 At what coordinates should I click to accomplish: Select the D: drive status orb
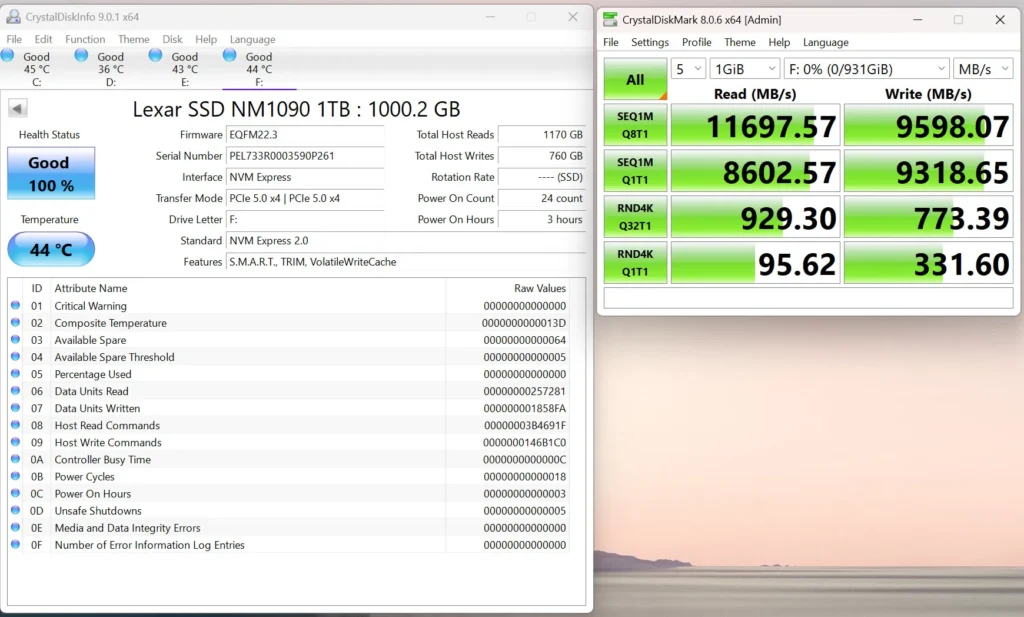point(81,55)
